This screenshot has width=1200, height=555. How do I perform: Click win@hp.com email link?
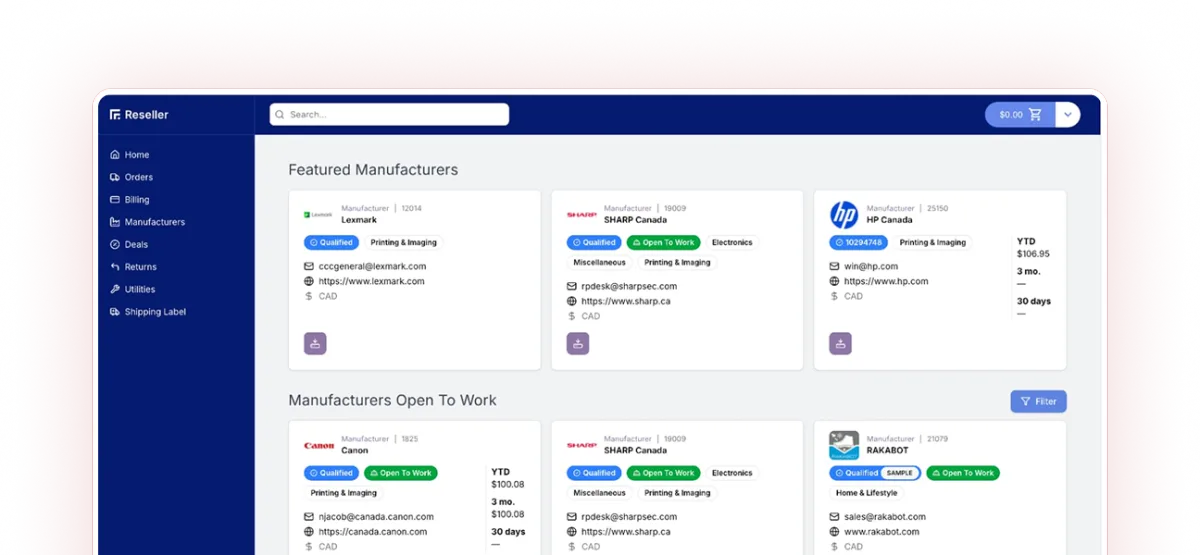(x=871, y=266)
